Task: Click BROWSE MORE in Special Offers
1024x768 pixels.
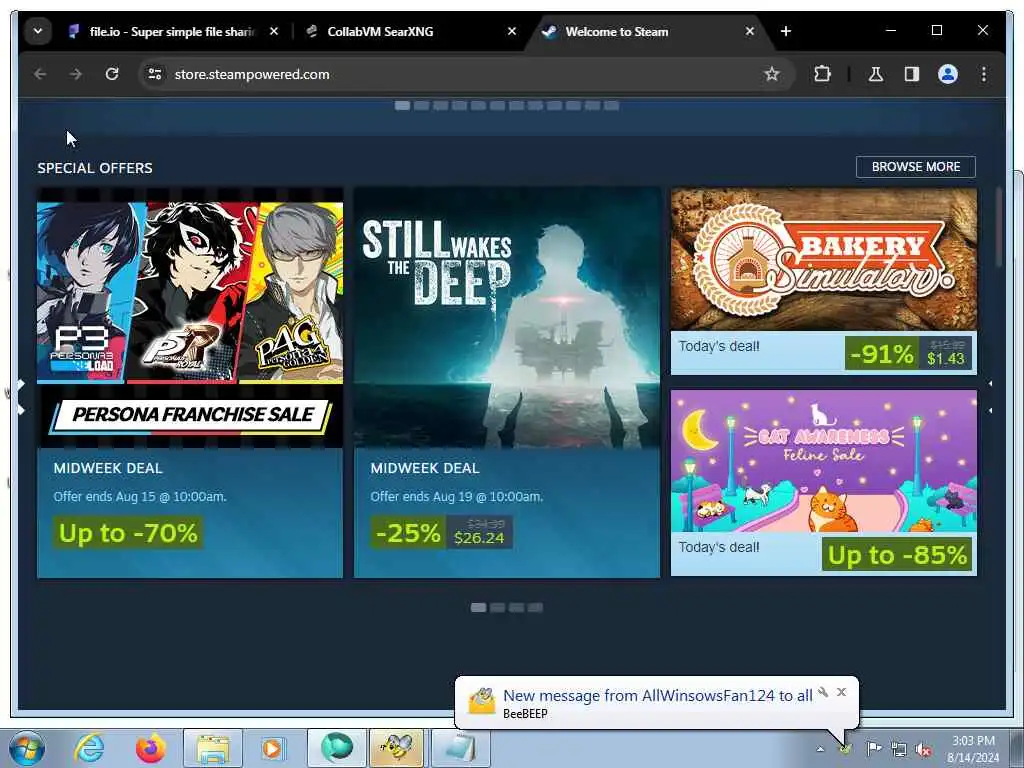Action: tap(916, 167)
